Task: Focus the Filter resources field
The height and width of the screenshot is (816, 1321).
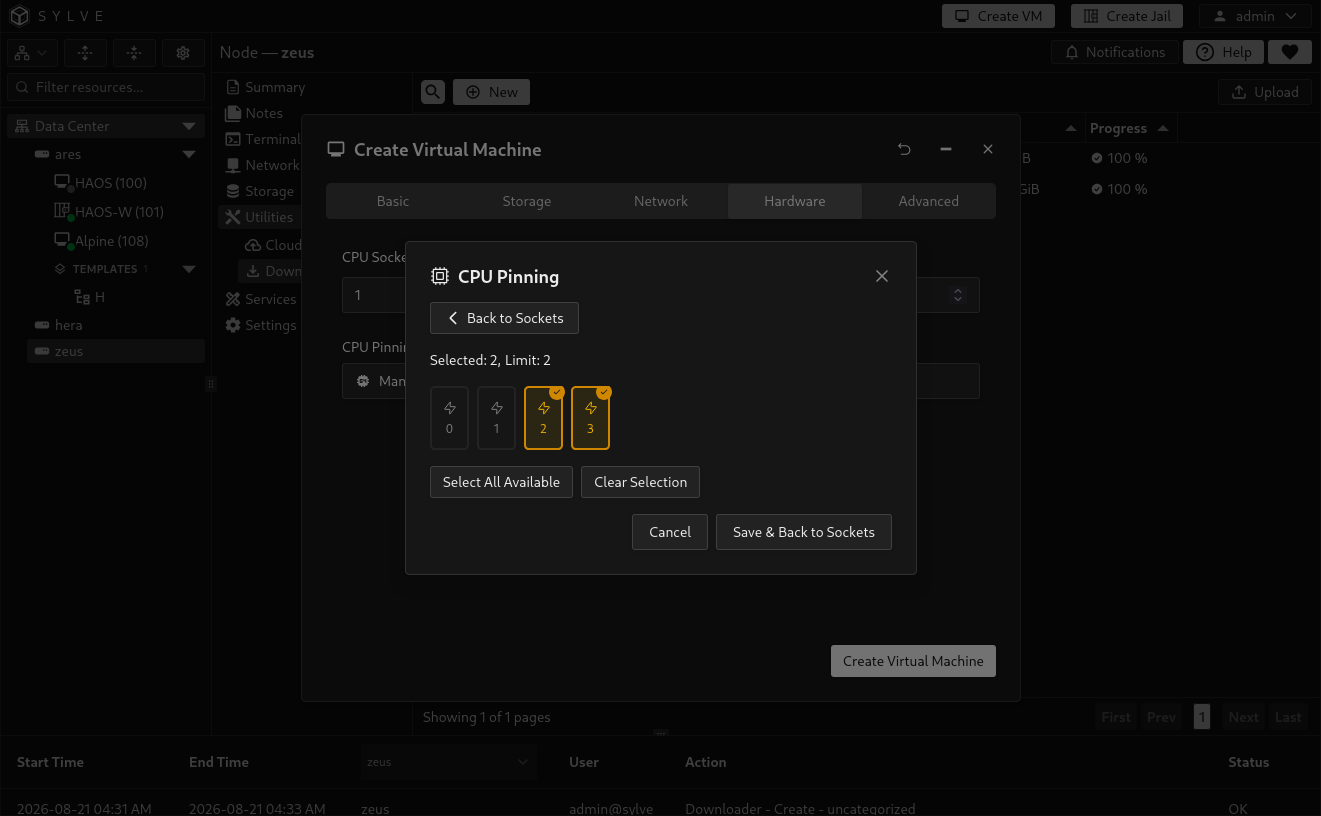Action: coord(106,87)
